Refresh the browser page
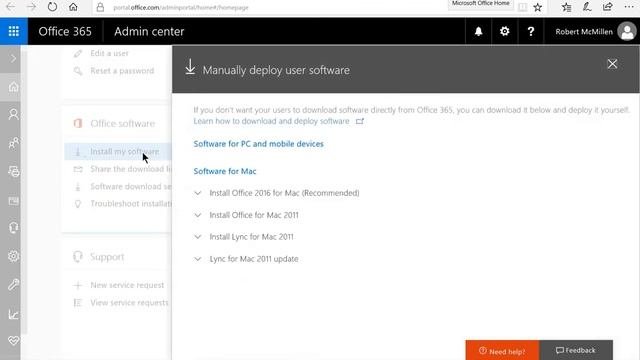Image resolution: width=640 pixels, height=360 pixels. coord(52,7)
